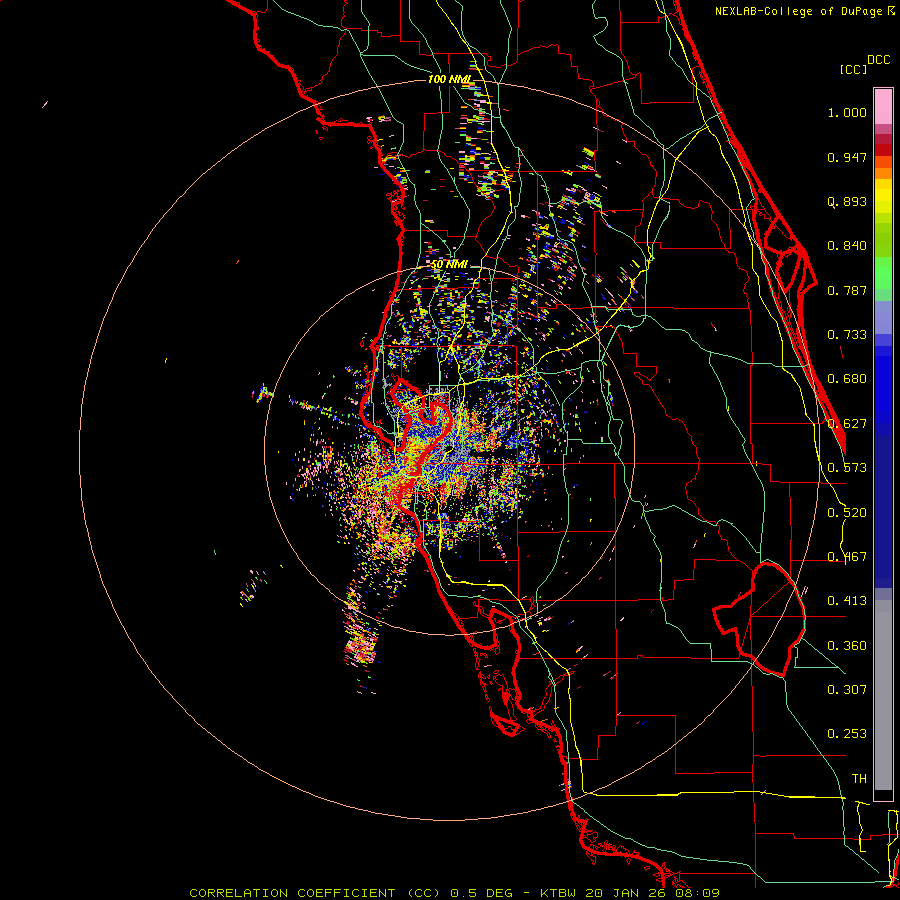Screen dimensions: 900x900
Task: Select the 0.307 color scale value
Action: click(x=847, y=690)
